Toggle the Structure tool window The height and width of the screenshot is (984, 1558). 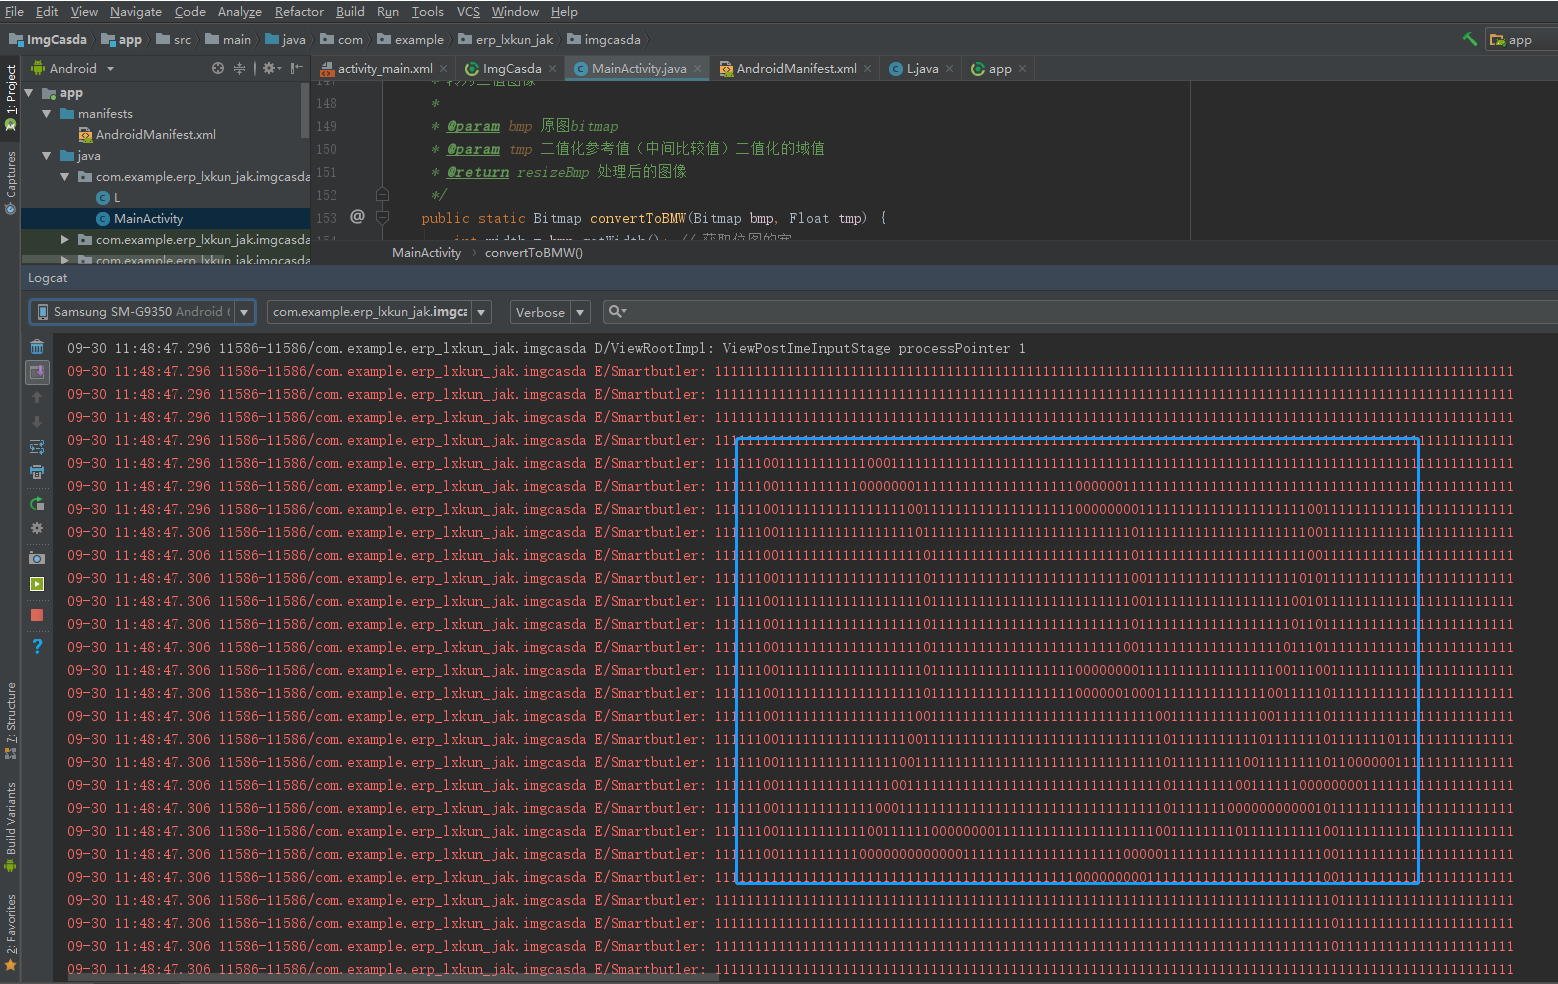tap(10, 720)
